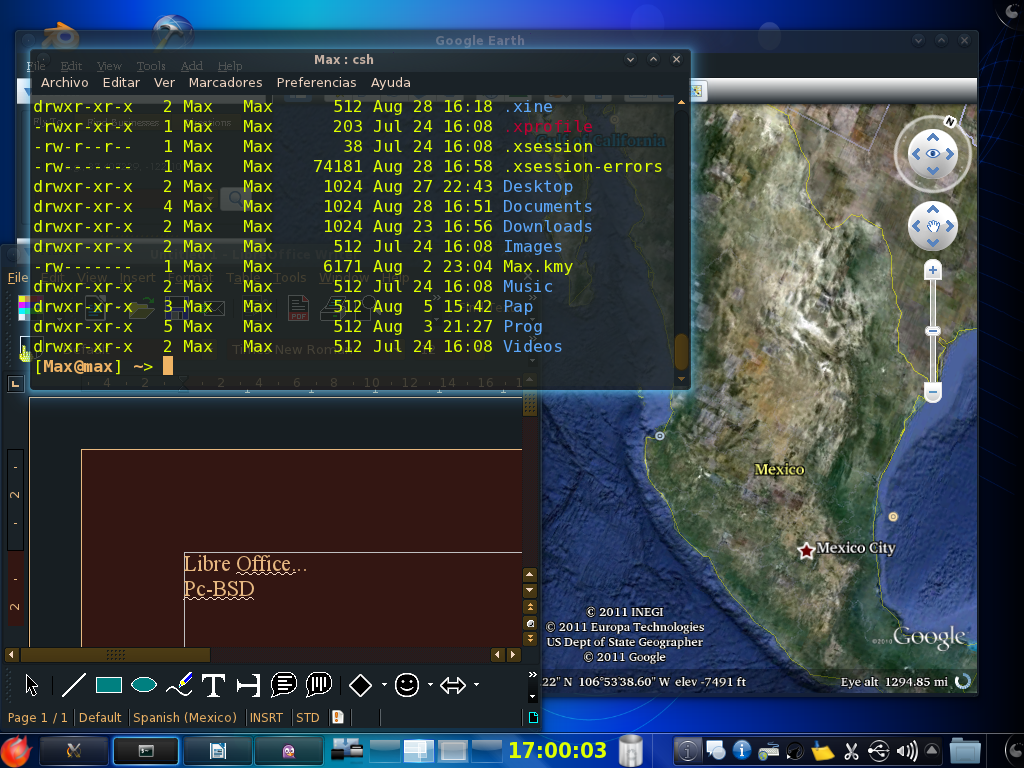Image resolution: width=1024 pixels, height=768 pixels.
Task: Select the Vertical Text tool
Action: point(248,685)
